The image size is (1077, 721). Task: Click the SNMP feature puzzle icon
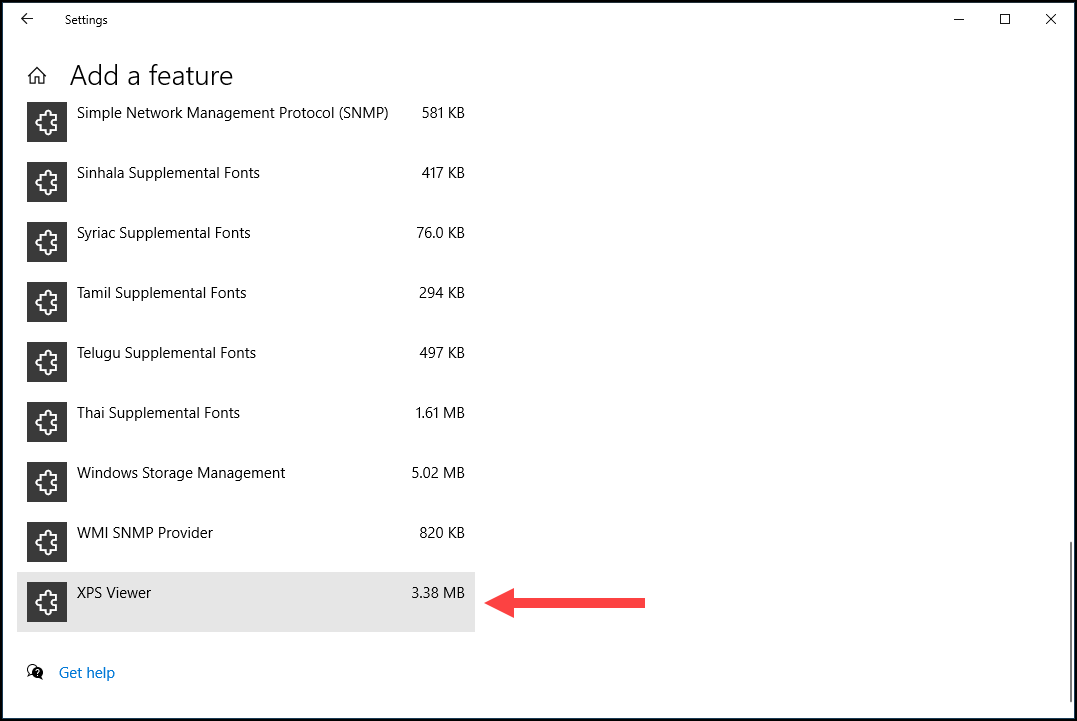click(x=47, y=122)
